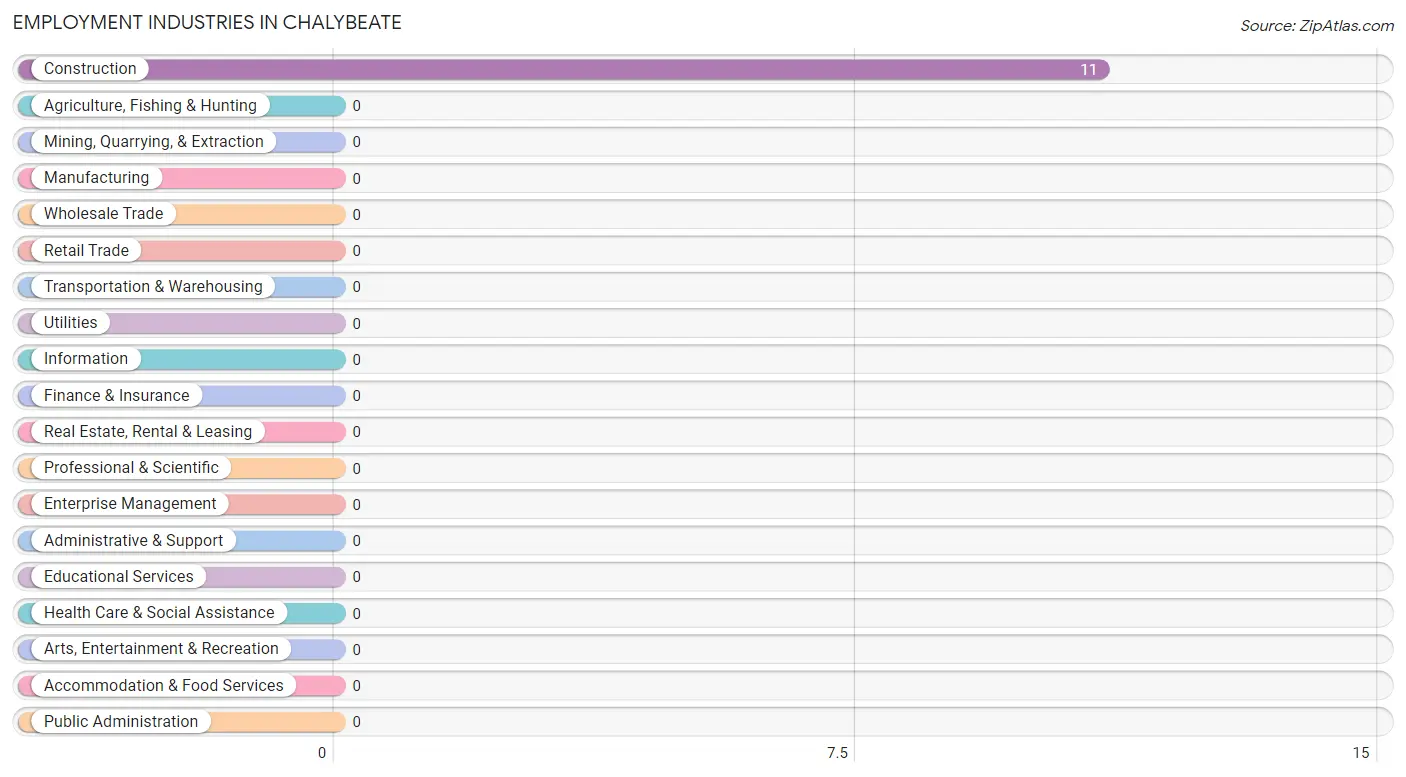Click the value 11 on Construction bar
The width and height of the screenshot is (1406, 777).
coord(1088,69)
